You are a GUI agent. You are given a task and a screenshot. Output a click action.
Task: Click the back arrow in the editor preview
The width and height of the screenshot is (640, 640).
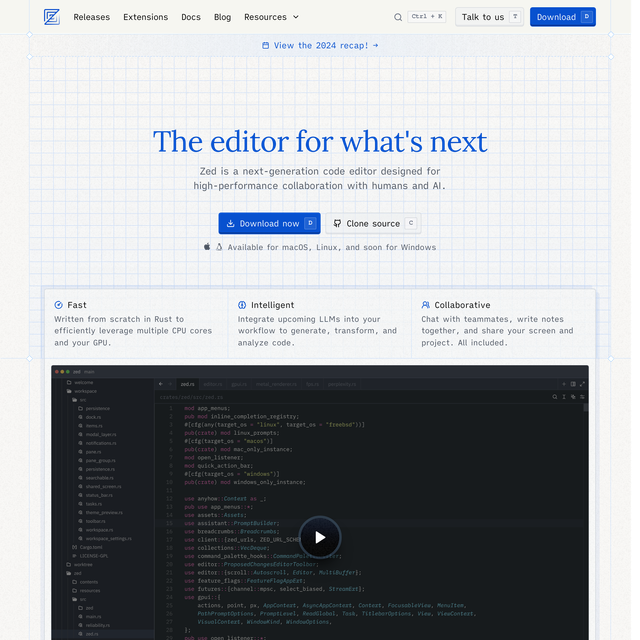pyautogui.click(x=161, y=384)
